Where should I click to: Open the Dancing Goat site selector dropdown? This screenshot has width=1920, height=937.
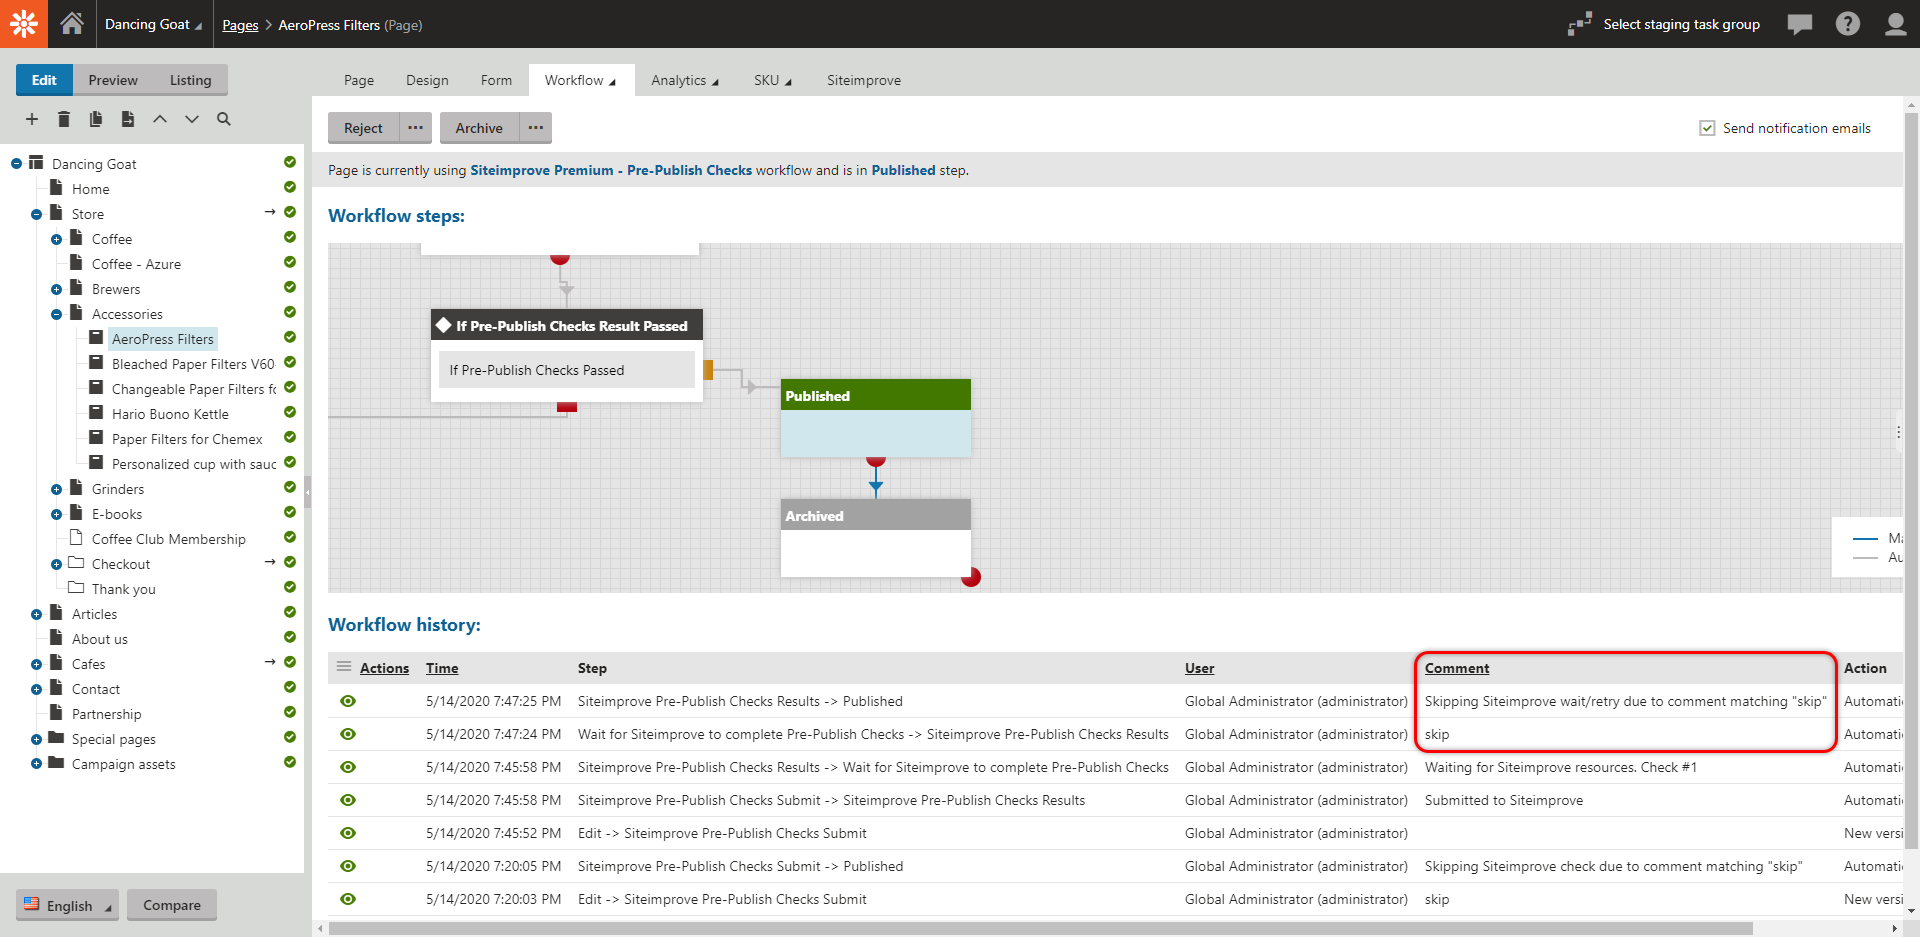(153, 24)
